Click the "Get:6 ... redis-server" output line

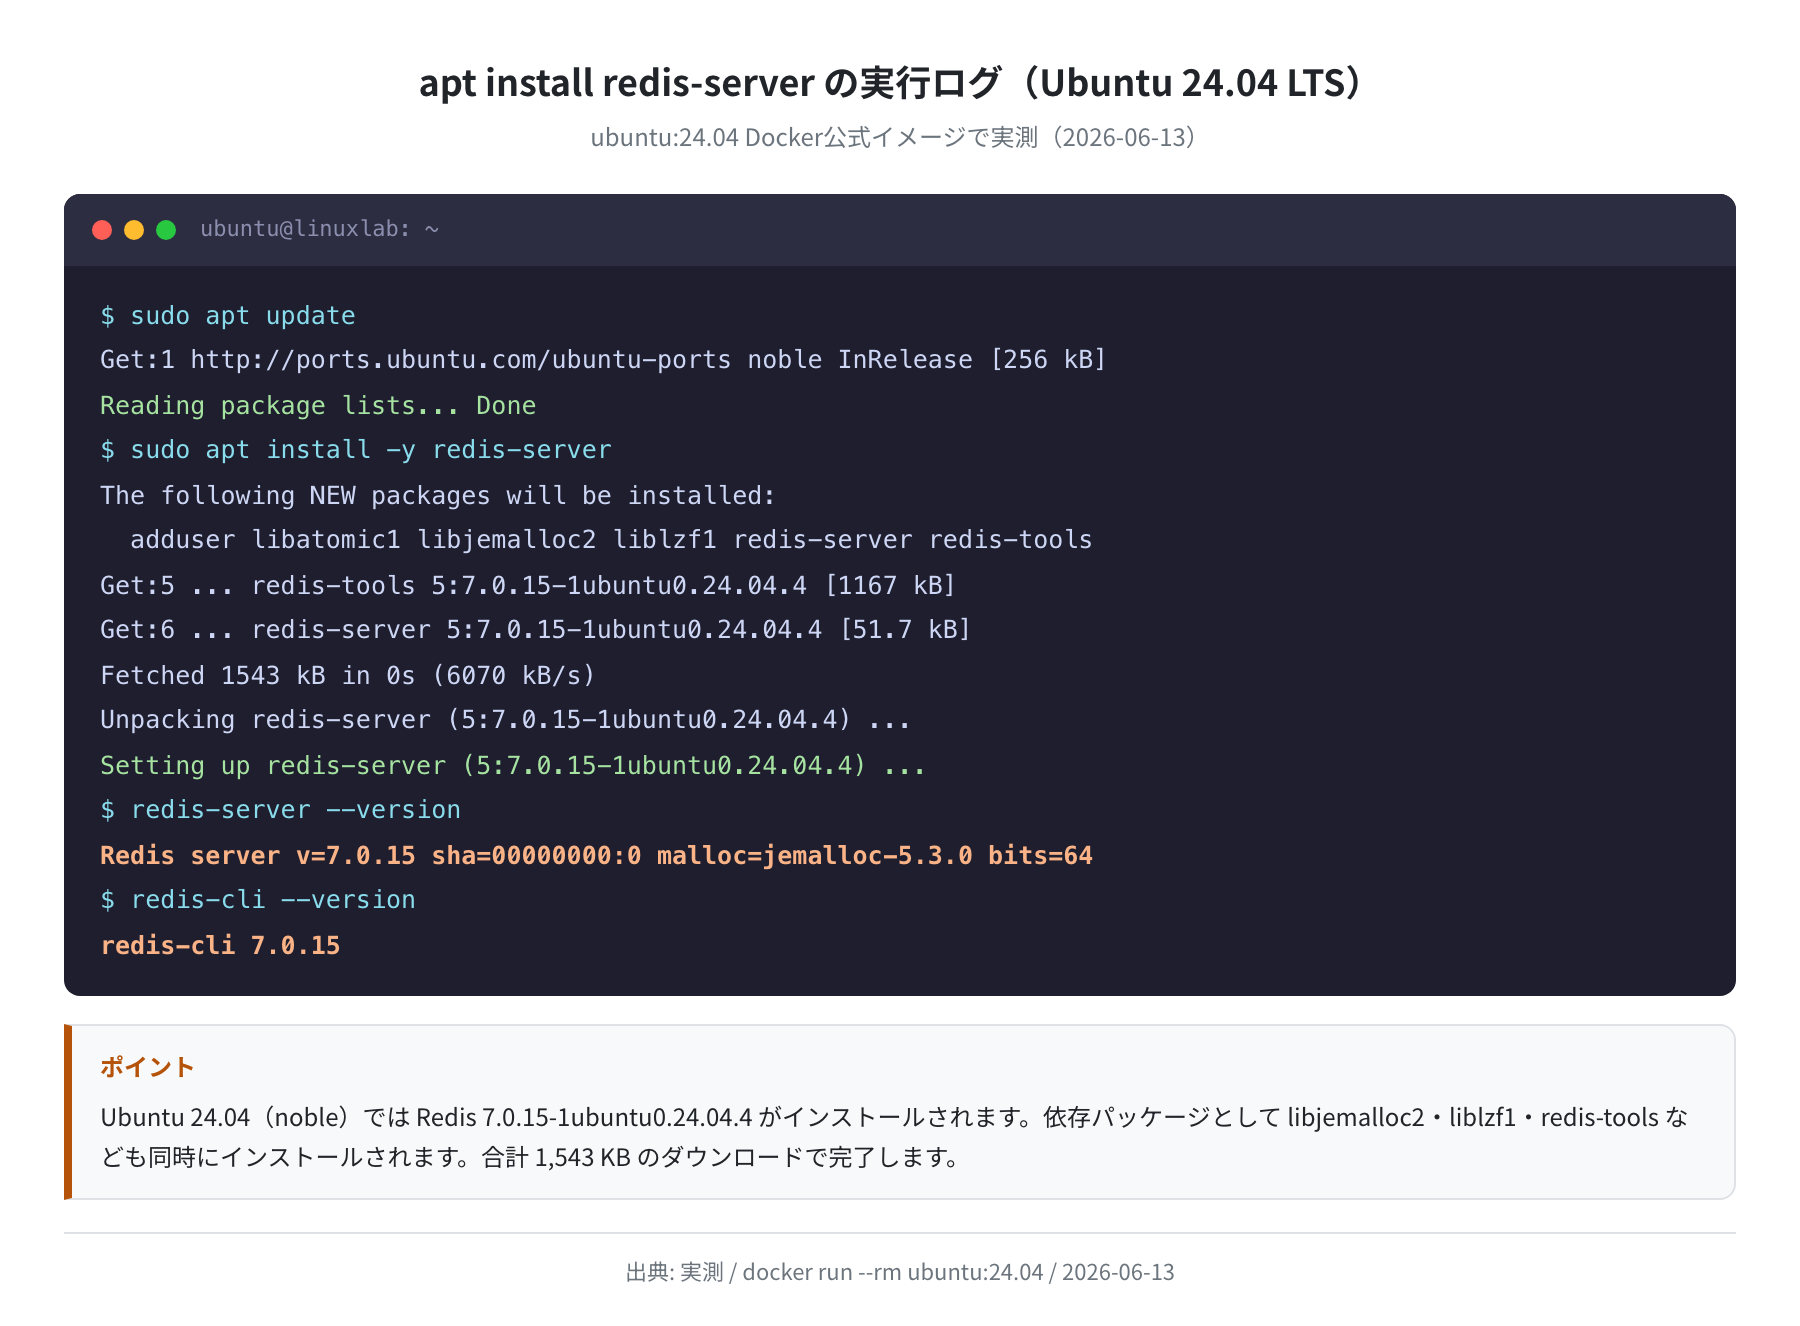[x=535, y=630]
